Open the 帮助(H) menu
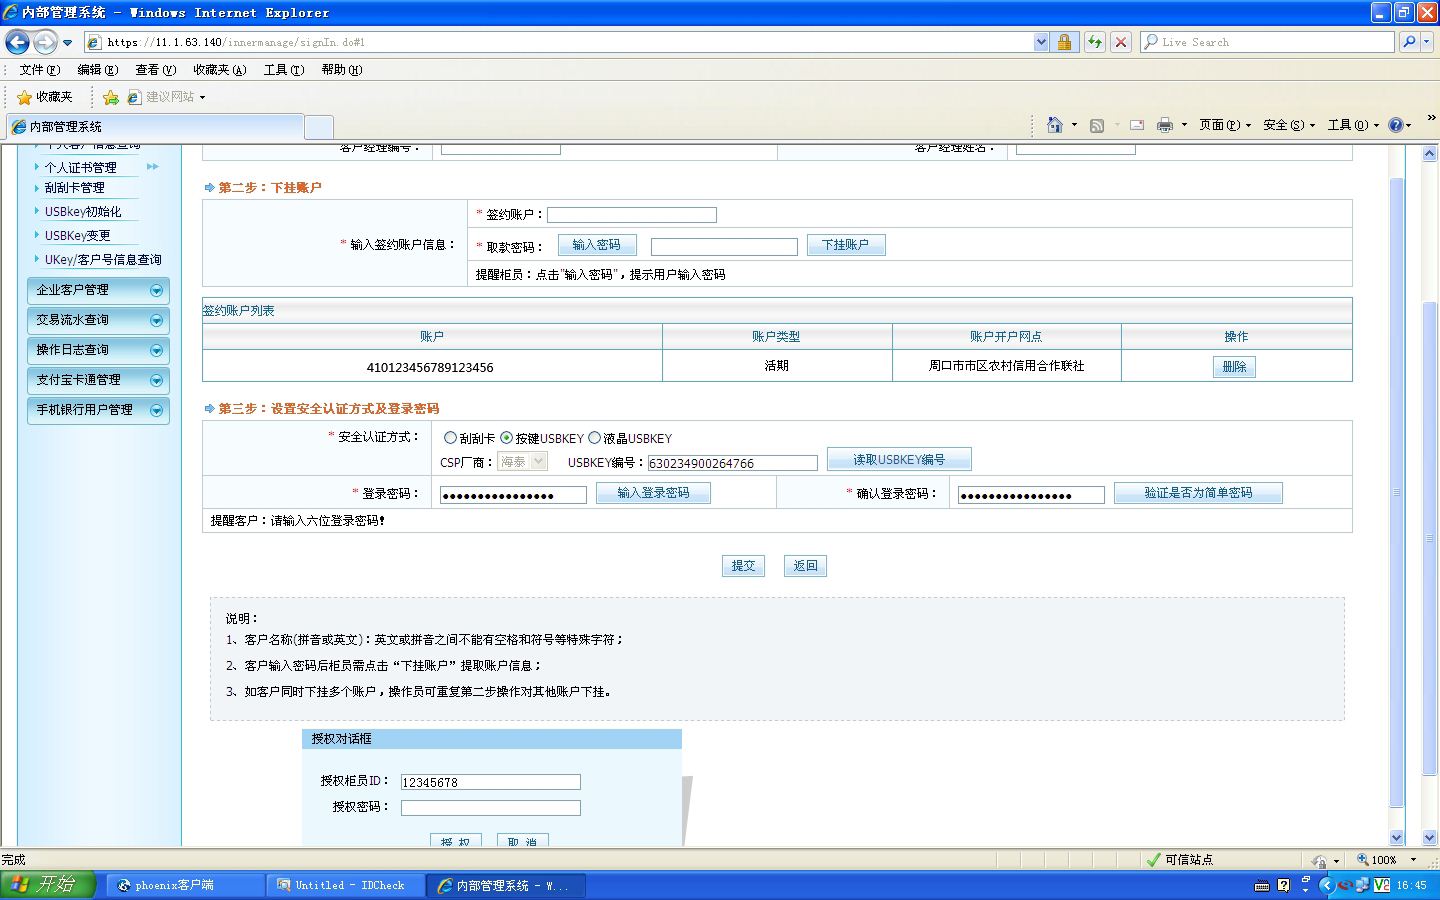1440x900 pixels. pyautogui.click(x=342, y=70)
